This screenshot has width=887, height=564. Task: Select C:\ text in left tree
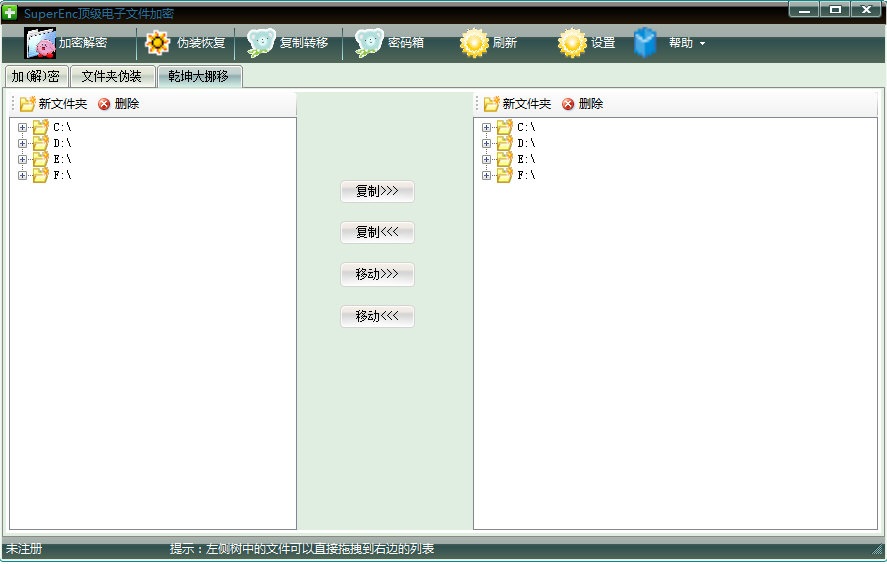click(62, 127)
